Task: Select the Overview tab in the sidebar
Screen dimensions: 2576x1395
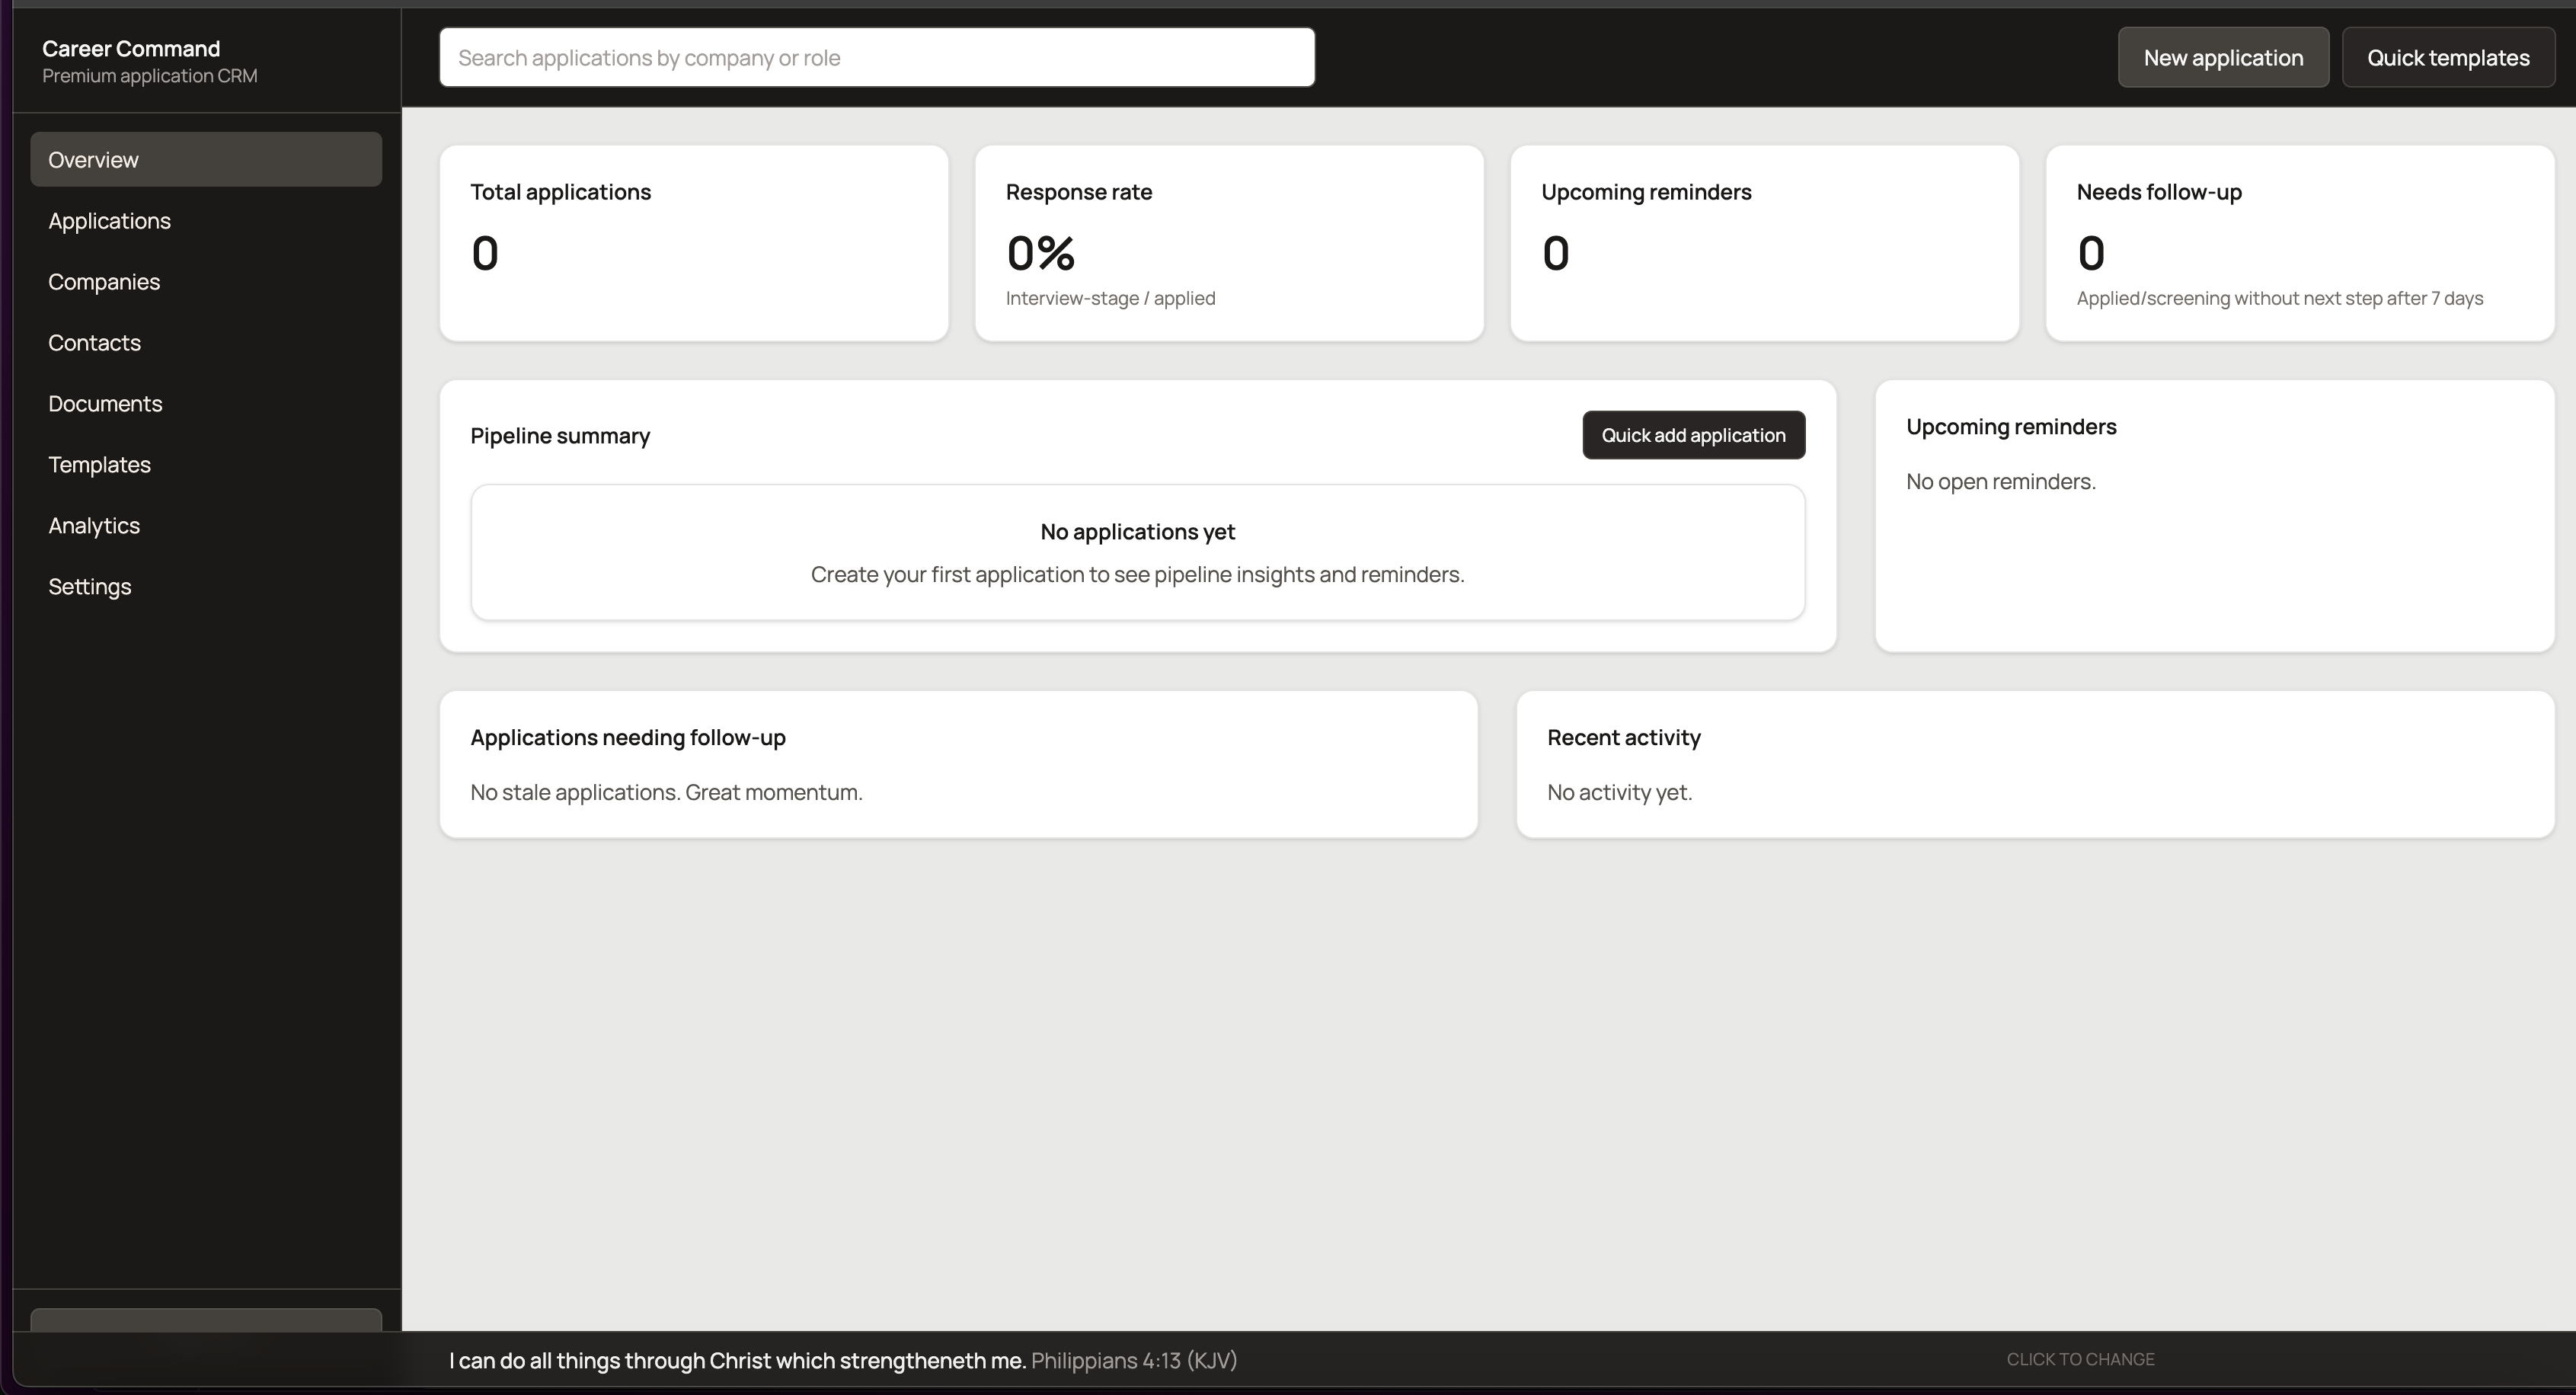Action: coord(93,159)
